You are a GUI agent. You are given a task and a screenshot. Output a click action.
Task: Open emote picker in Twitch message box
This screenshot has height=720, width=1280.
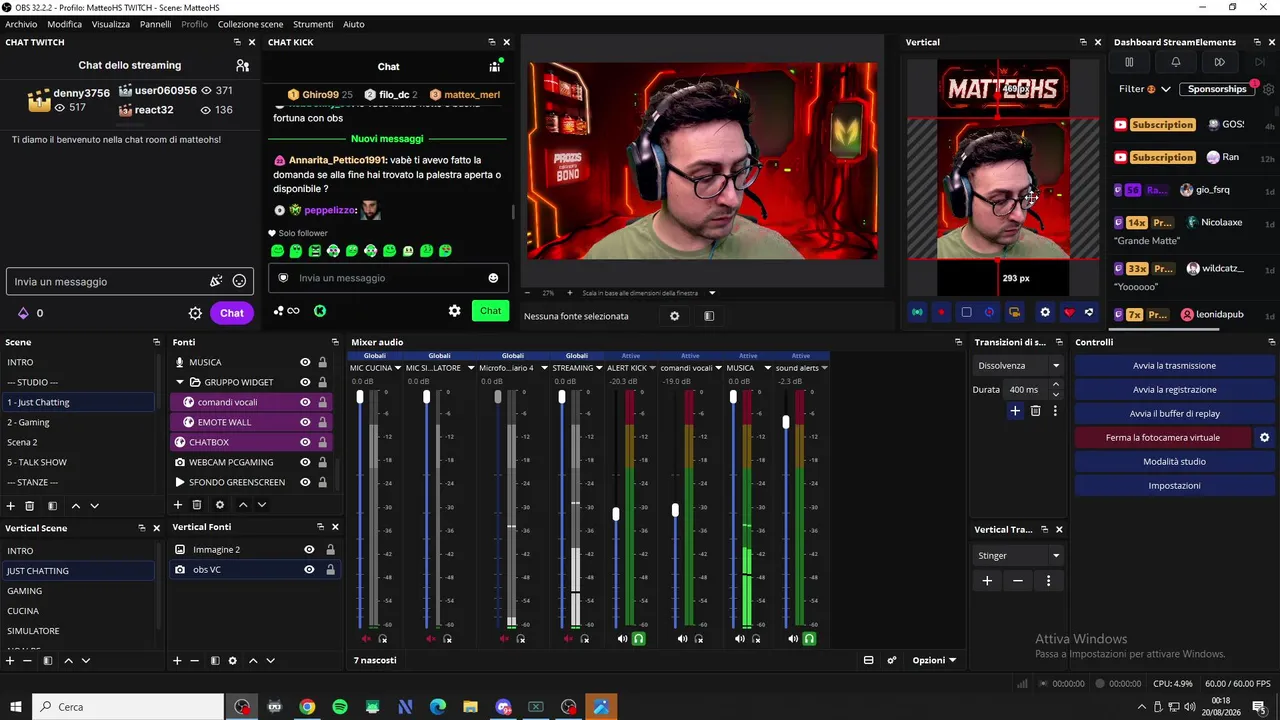pyautogui.click(x=239, y=282)
